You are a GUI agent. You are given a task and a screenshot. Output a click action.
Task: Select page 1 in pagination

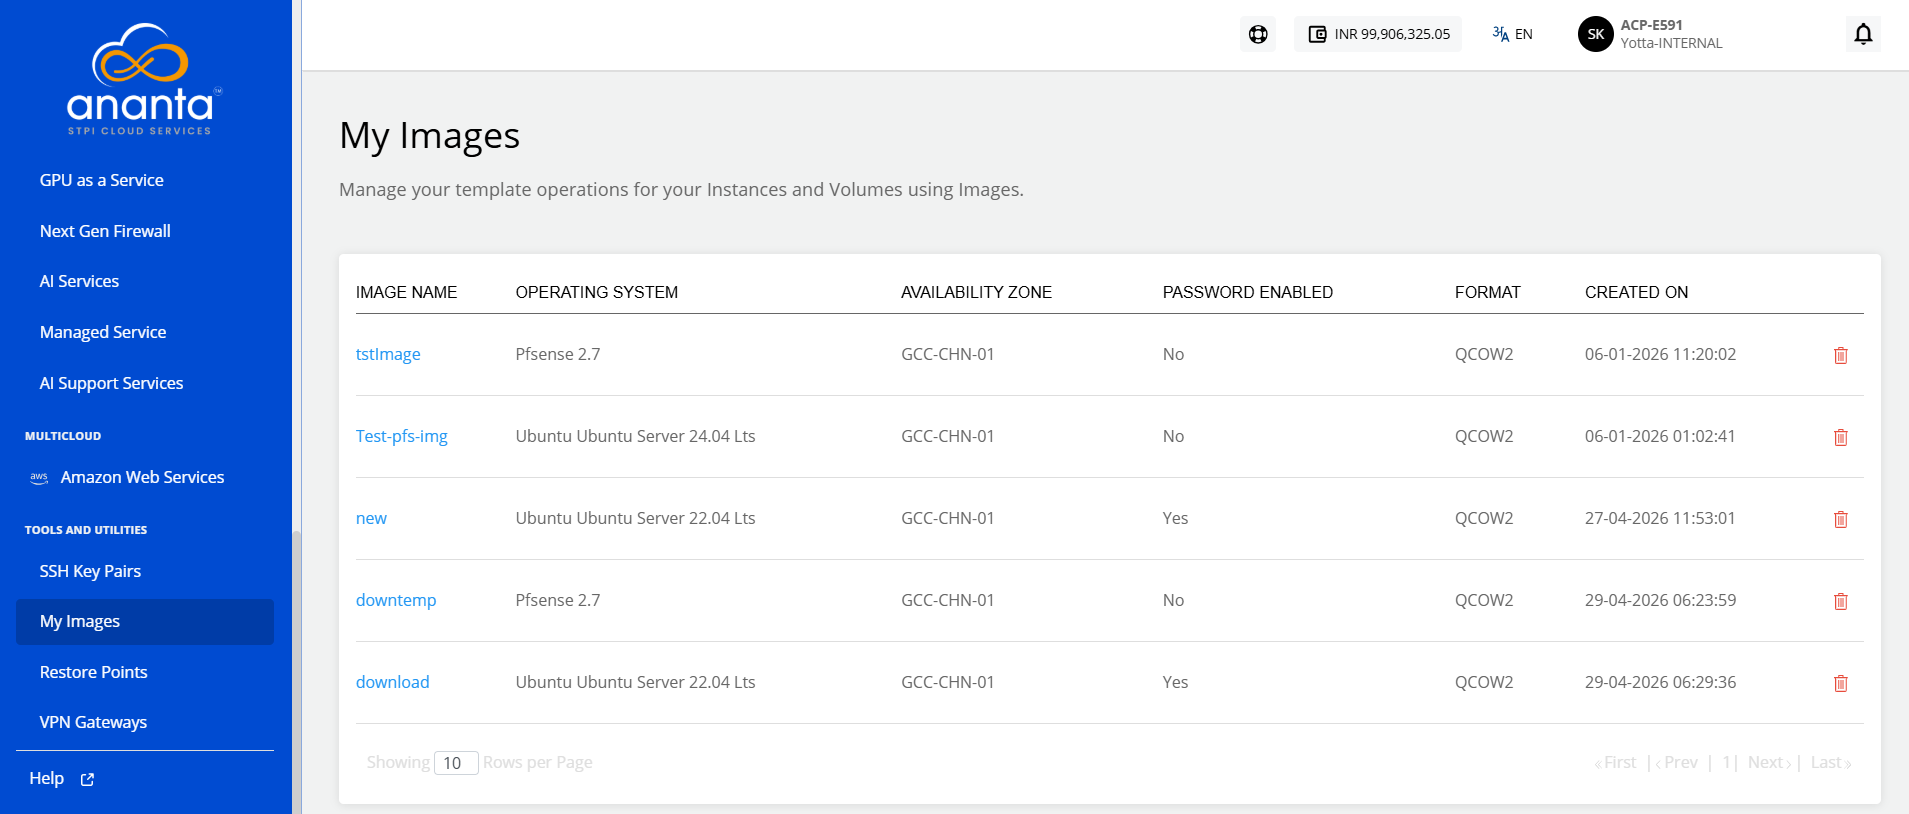tap(1726, 762)
